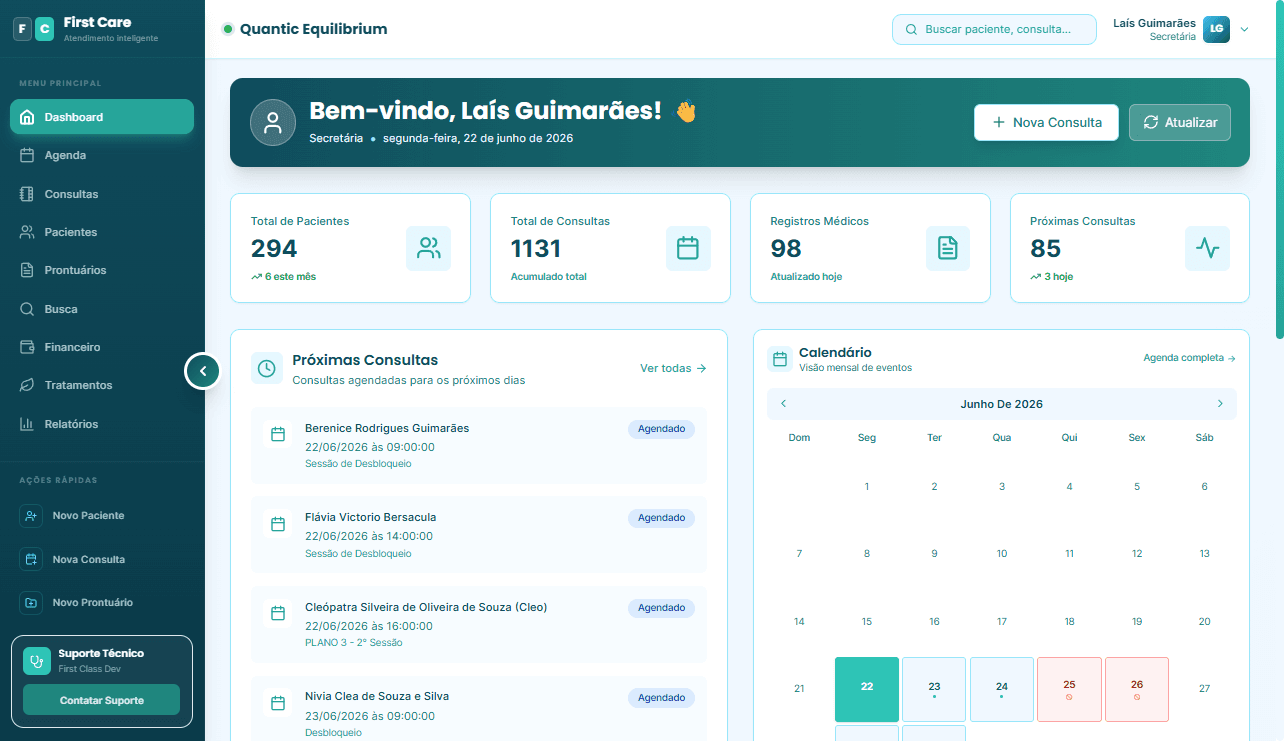This screenshot has height=741, width=1284.
Task: Select day 26 in the calendar
Action: click(1137, 689)
